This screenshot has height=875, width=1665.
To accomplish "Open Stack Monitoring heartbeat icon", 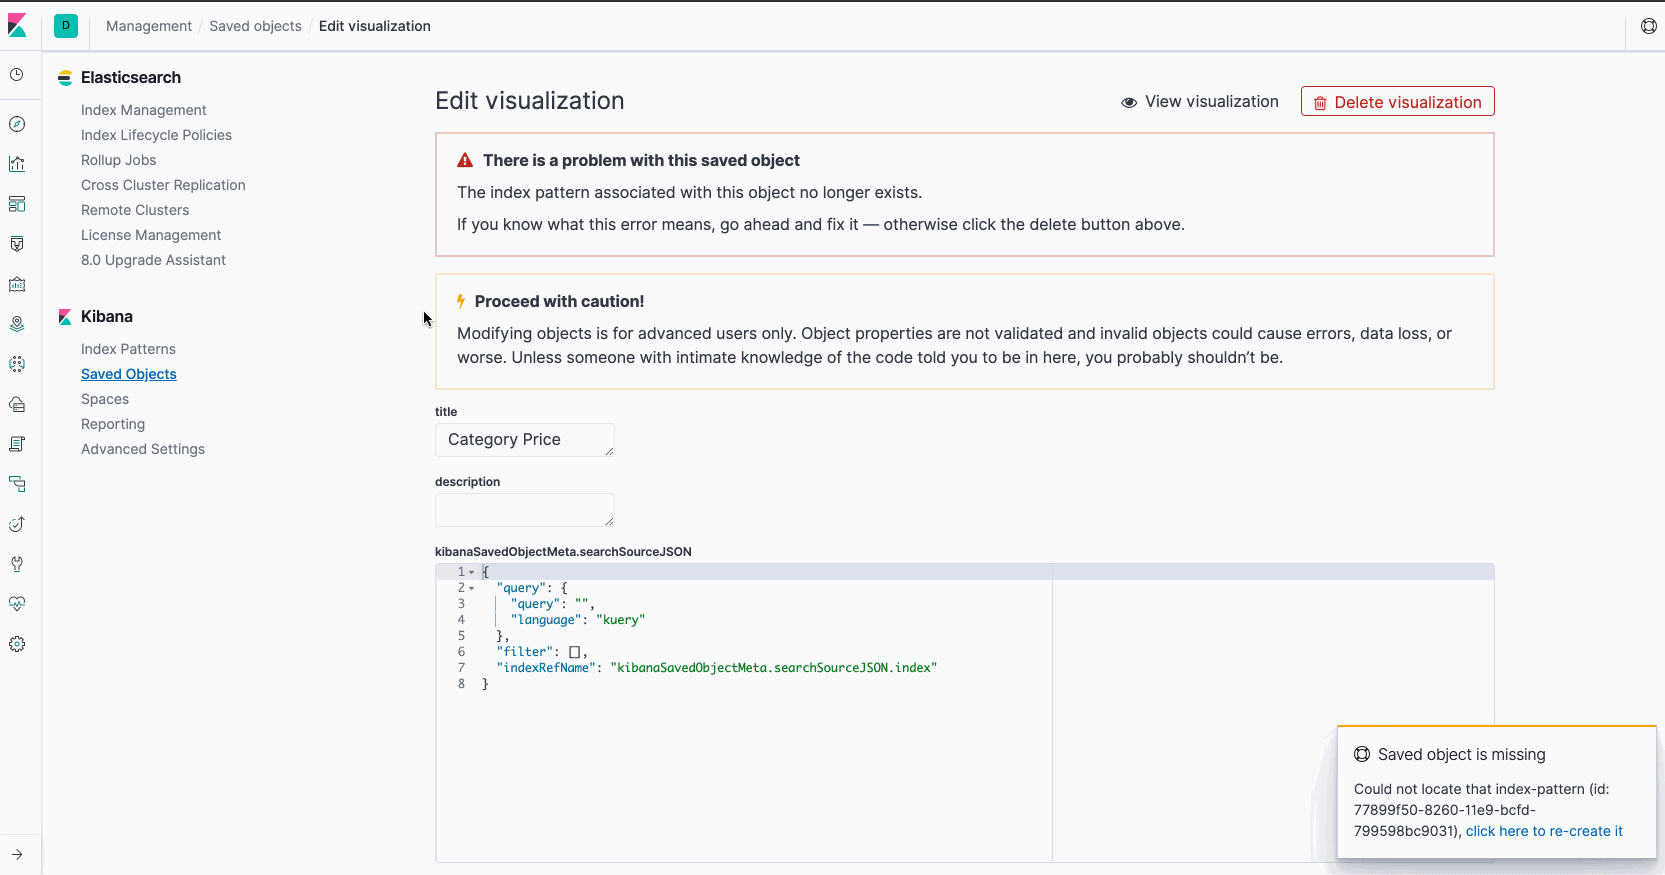I will (x=17, y=604).
